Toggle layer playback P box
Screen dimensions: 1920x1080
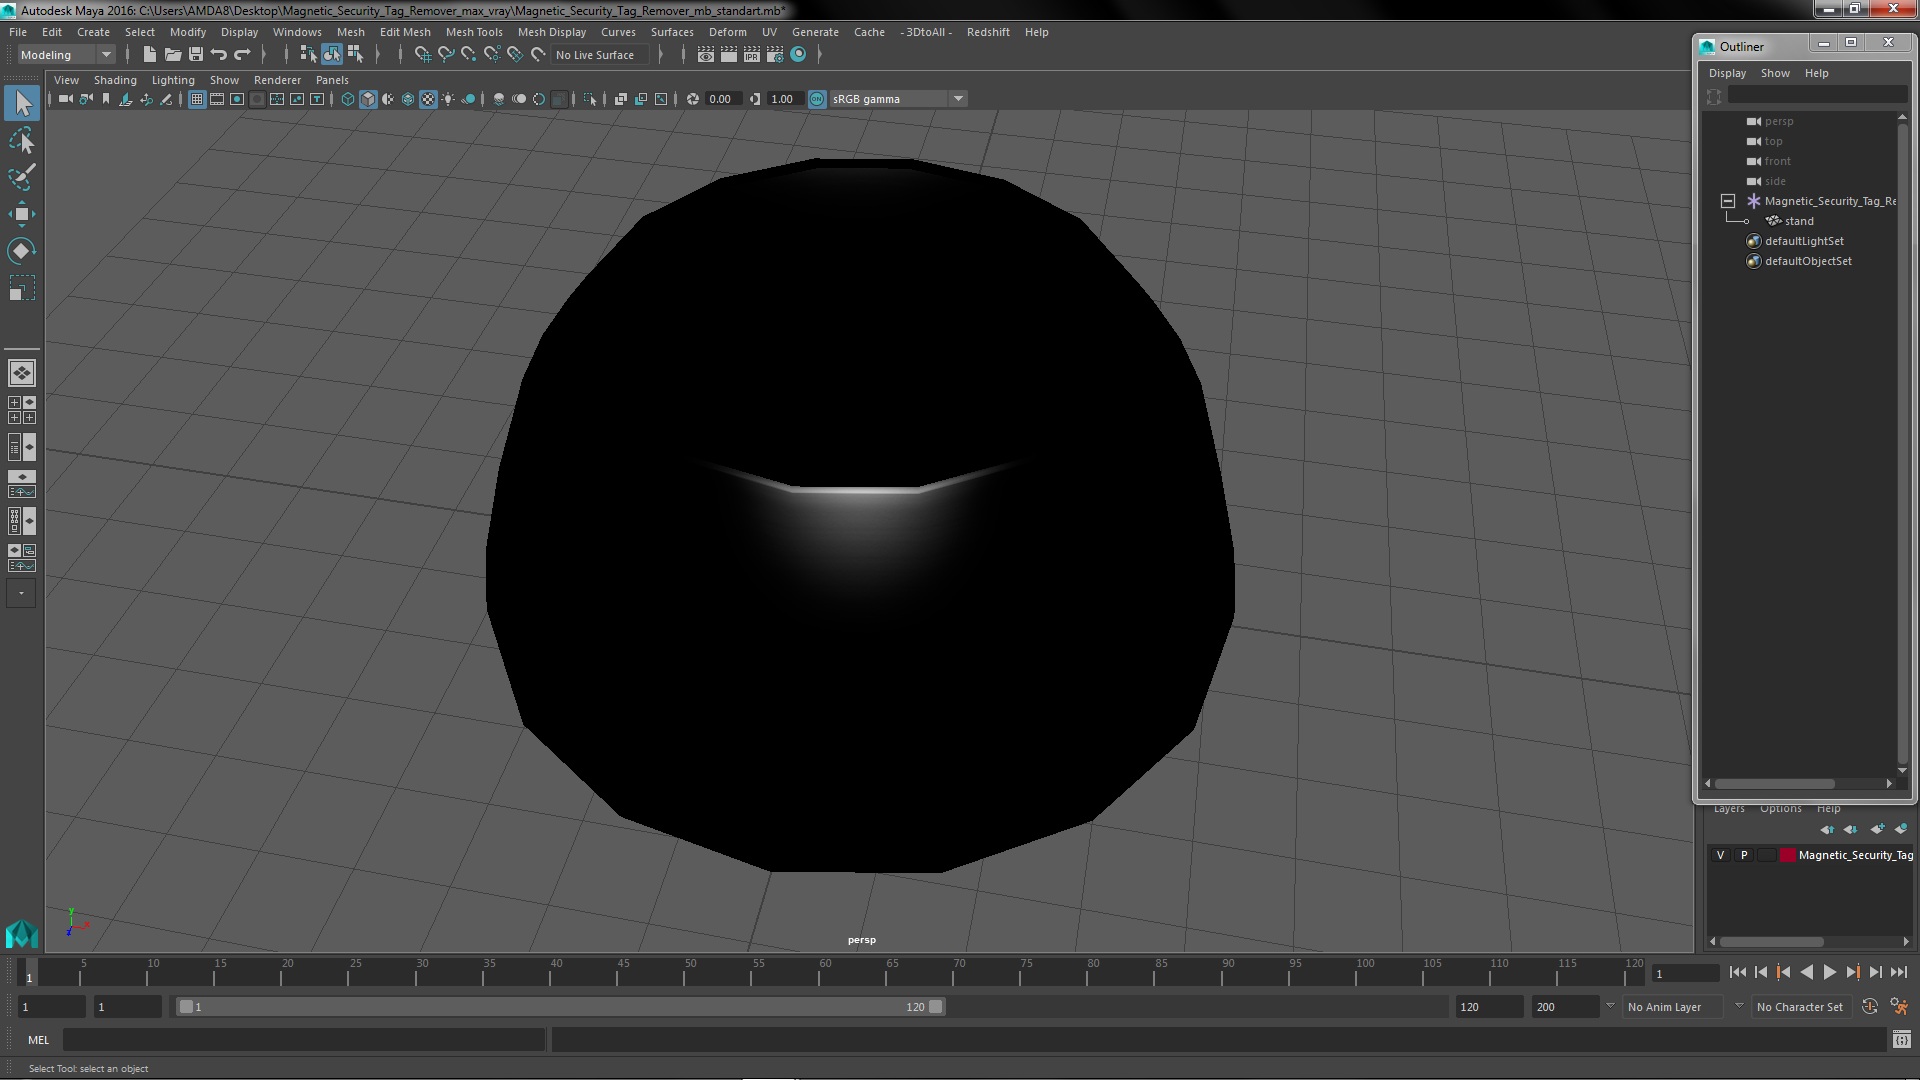click(1744, 855)
